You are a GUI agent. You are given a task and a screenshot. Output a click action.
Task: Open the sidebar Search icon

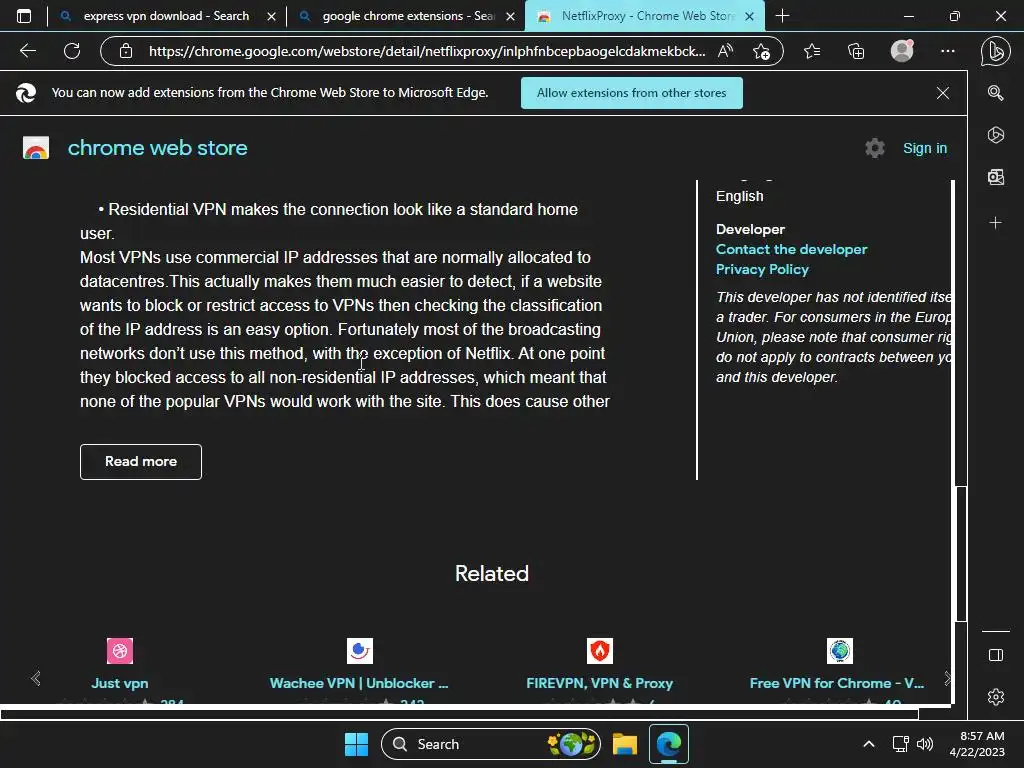[995, 93]
